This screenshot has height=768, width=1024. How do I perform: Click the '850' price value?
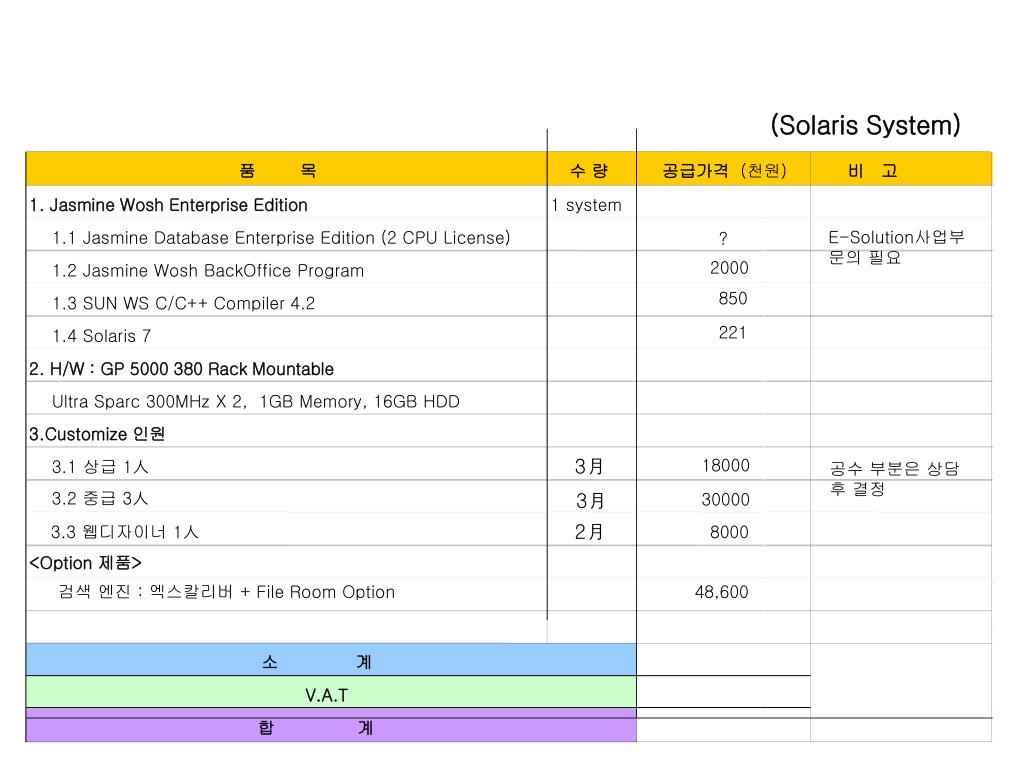[733, 298]
